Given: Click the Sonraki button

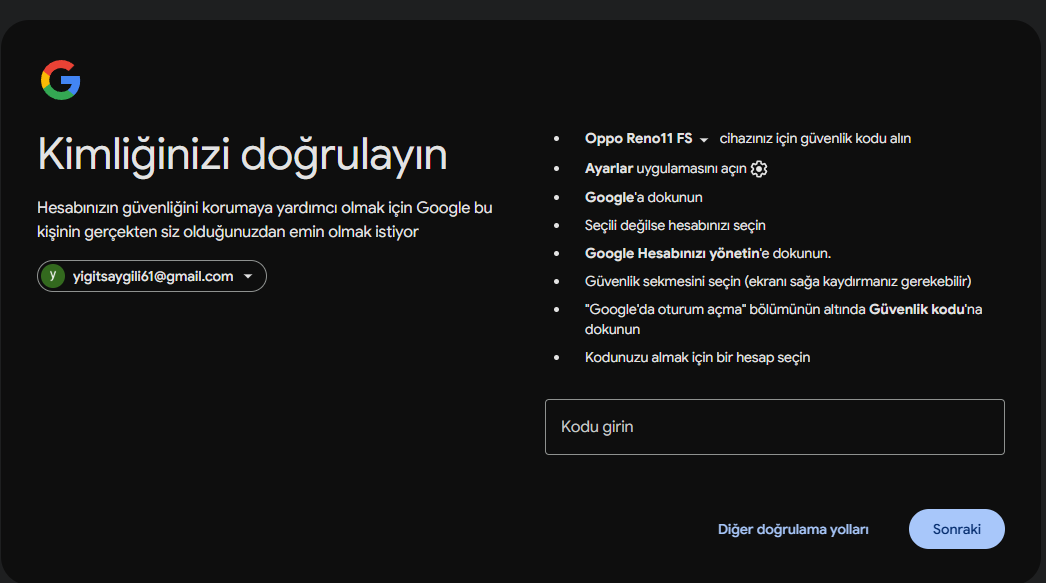Looking at the screenshot, I should click(x=957, y=529).
